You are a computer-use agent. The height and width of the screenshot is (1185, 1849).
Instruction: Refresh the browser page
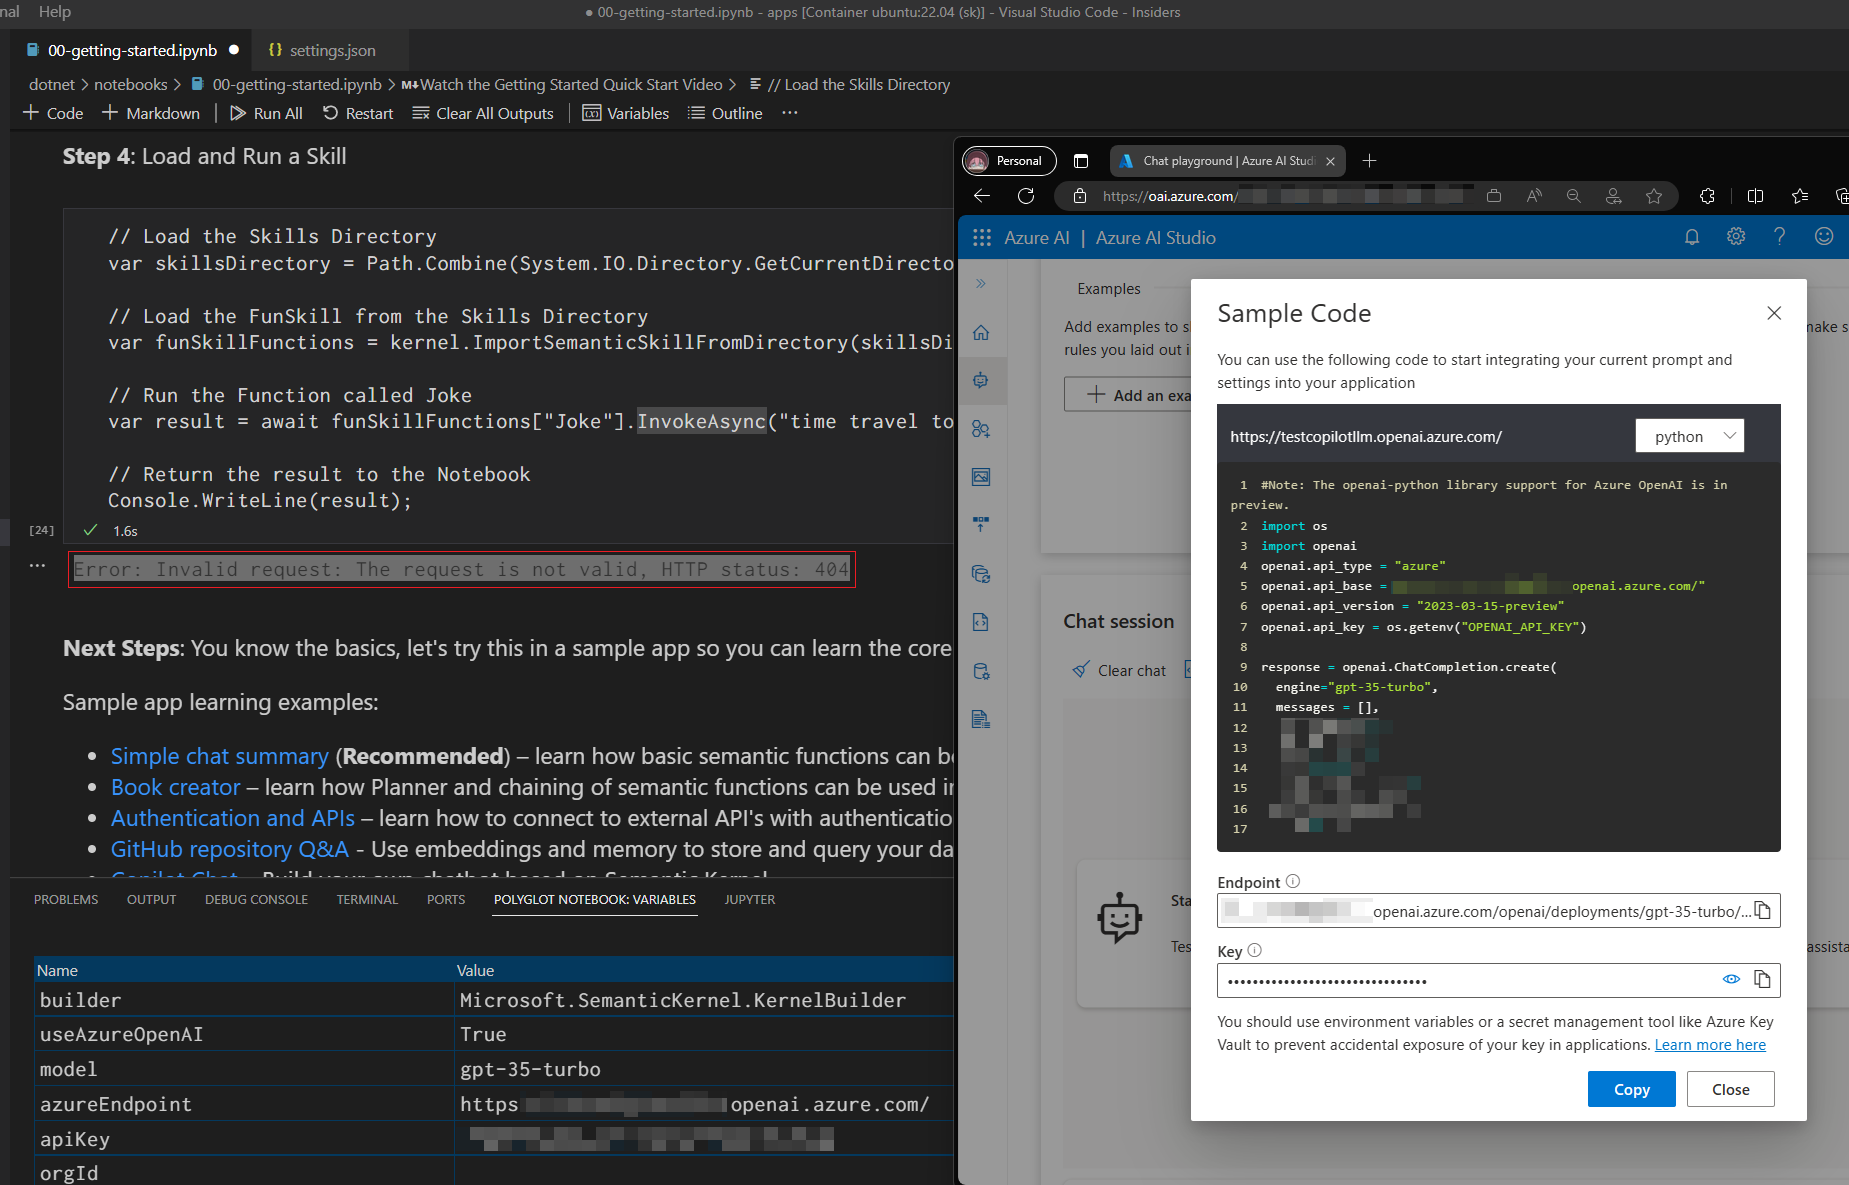pyautogui.click(x=1026, y=196)
